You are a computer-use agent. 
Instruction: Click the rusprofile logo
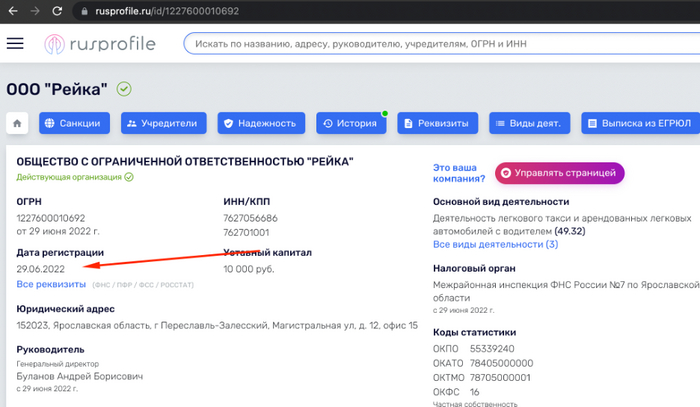pyautogui.click(x=100, y=44)
